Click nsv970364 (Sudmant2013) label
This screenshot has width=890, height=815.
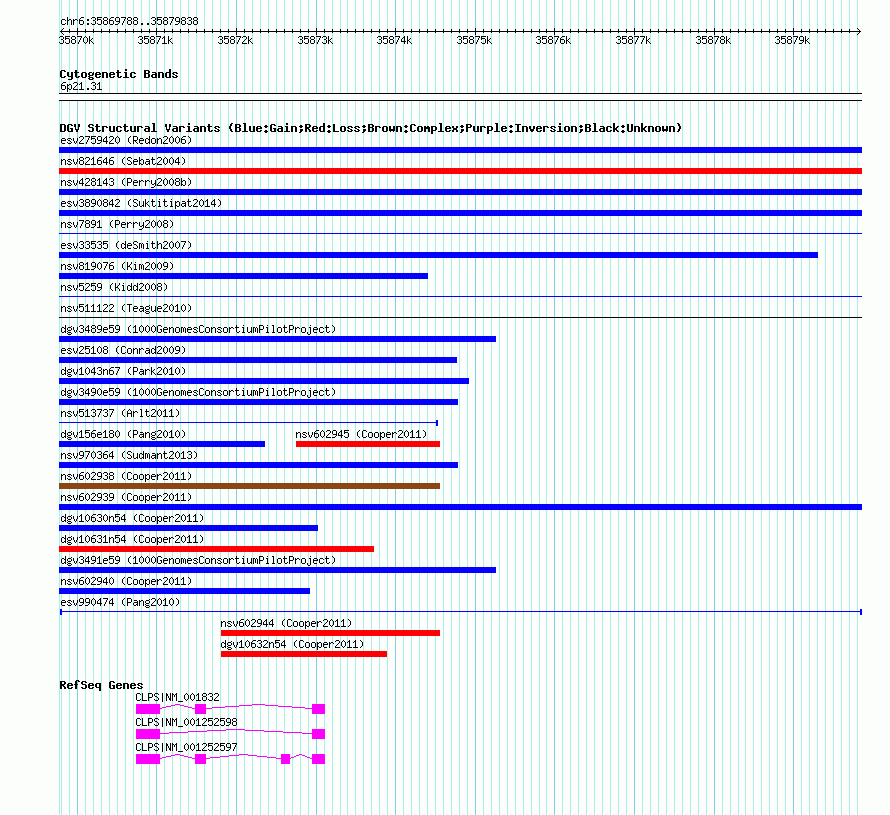pyautogui.click(x=129, y=455)
